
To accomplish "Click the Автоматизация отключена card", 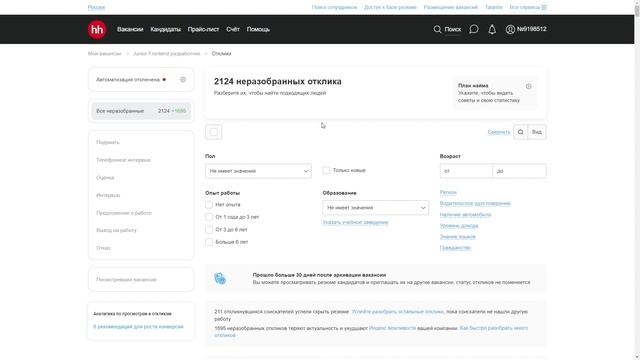I will pyautogui.click(x=141, y=80).
